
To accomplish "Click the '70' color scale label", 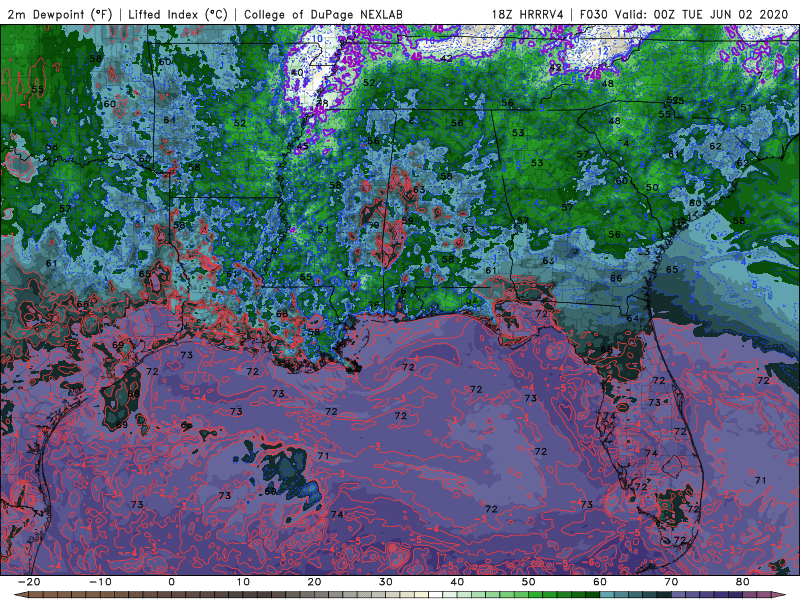I will (671, 582).
